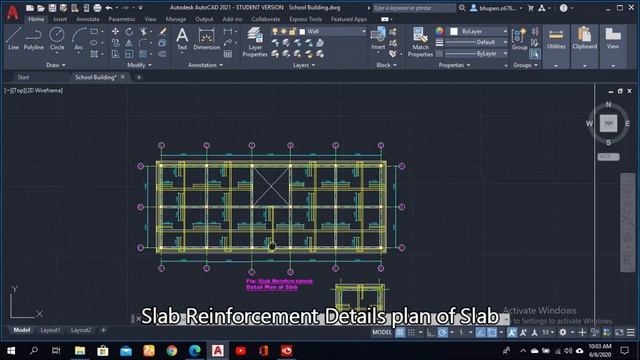Toggle layer on/off lightbulb icon
This screenshot has width=640, height=360.
pyautogui.click(x=275, y=31)
